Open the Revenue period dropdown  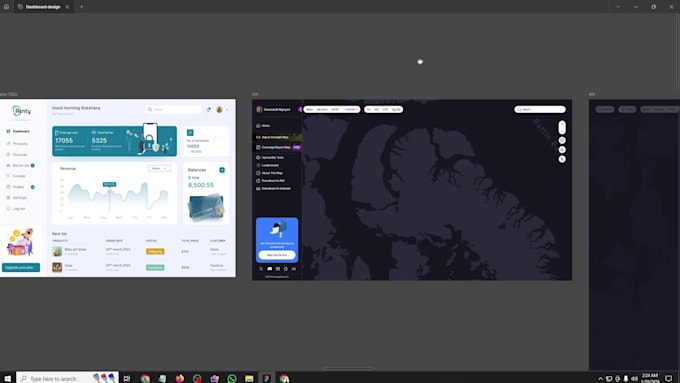click(x=159, y=168)
